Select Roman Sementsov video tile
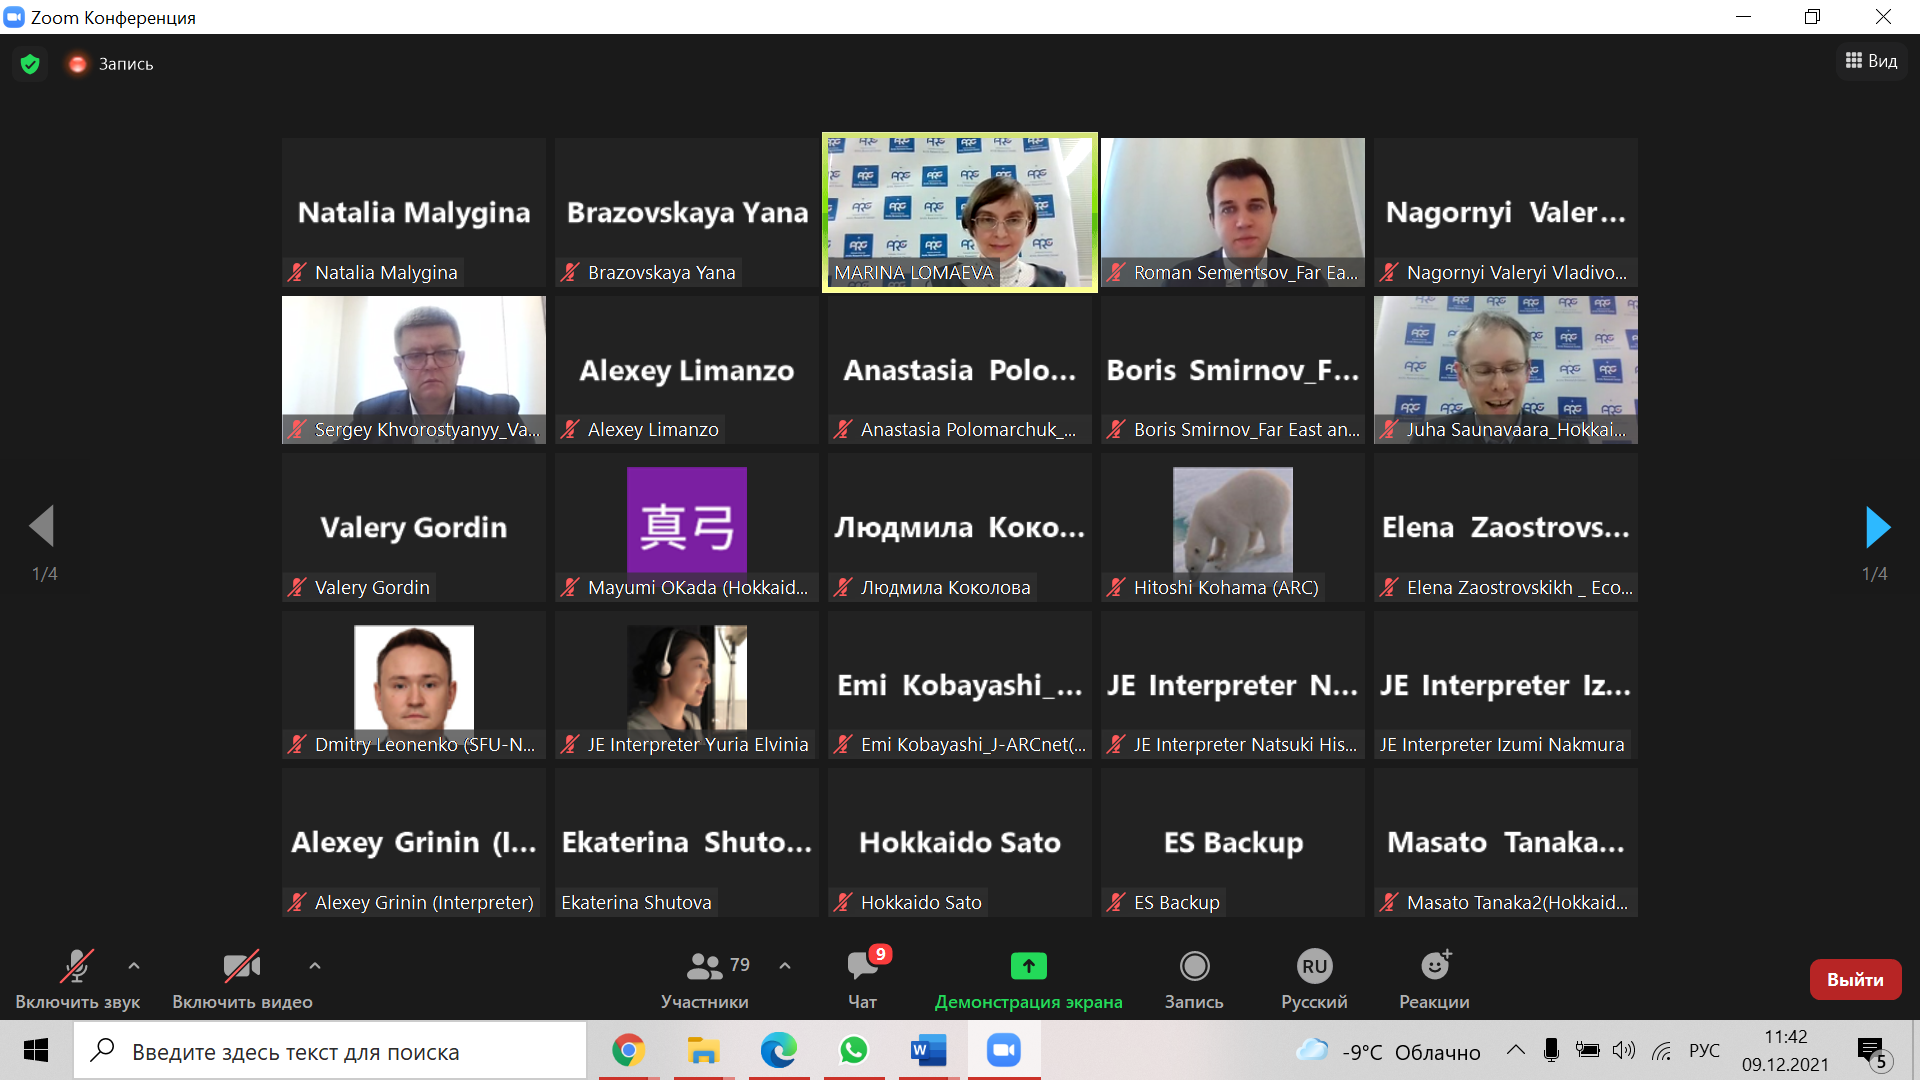Screen dimensions: 1920x1080 1233,213
